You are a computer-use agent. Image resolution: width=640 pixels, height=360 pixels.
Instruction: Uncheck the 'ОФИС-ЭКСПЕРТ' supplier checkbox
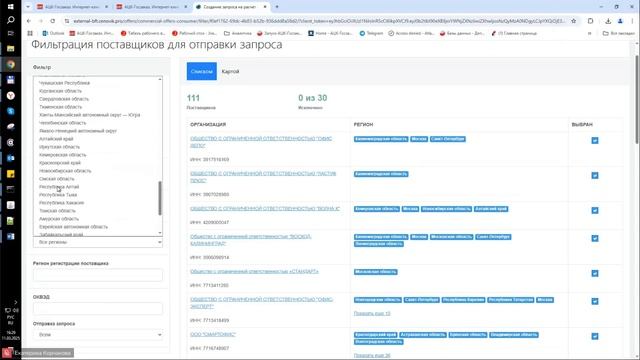[x=595, y=301]
